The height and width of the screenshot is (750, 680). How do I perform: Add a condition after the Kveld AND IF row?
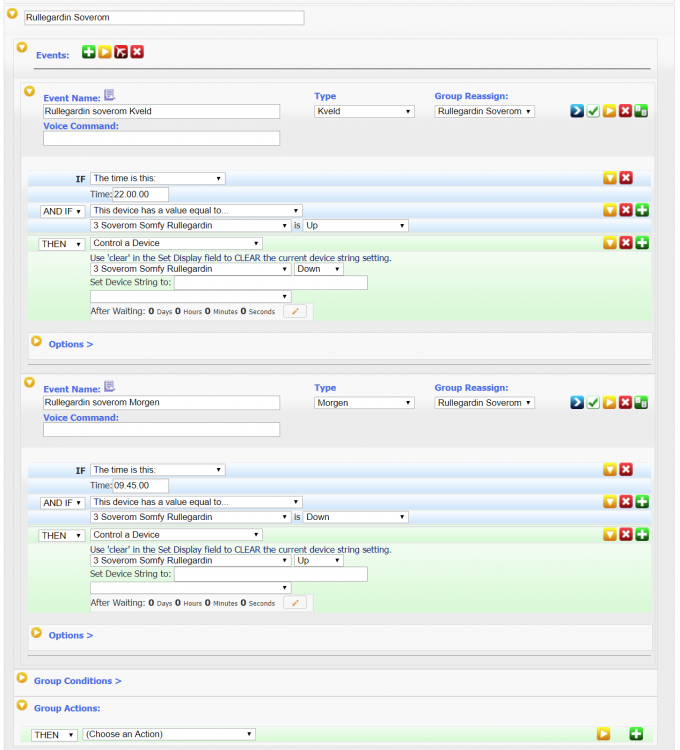pyautogui.click(x=641, y=210)
